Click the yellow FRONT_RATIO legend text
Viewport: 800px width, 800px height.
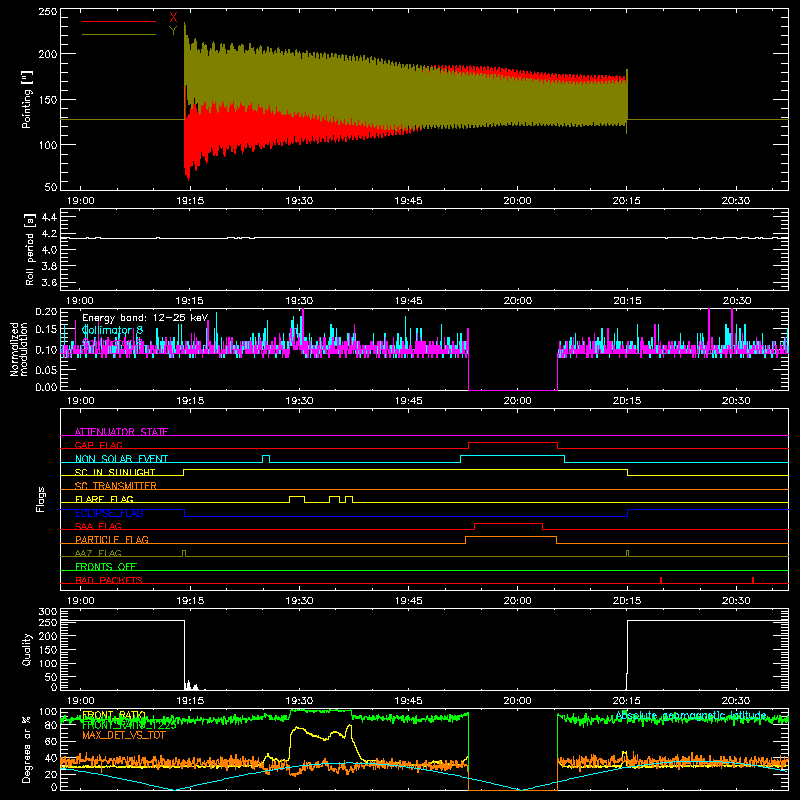coord(114,714)
